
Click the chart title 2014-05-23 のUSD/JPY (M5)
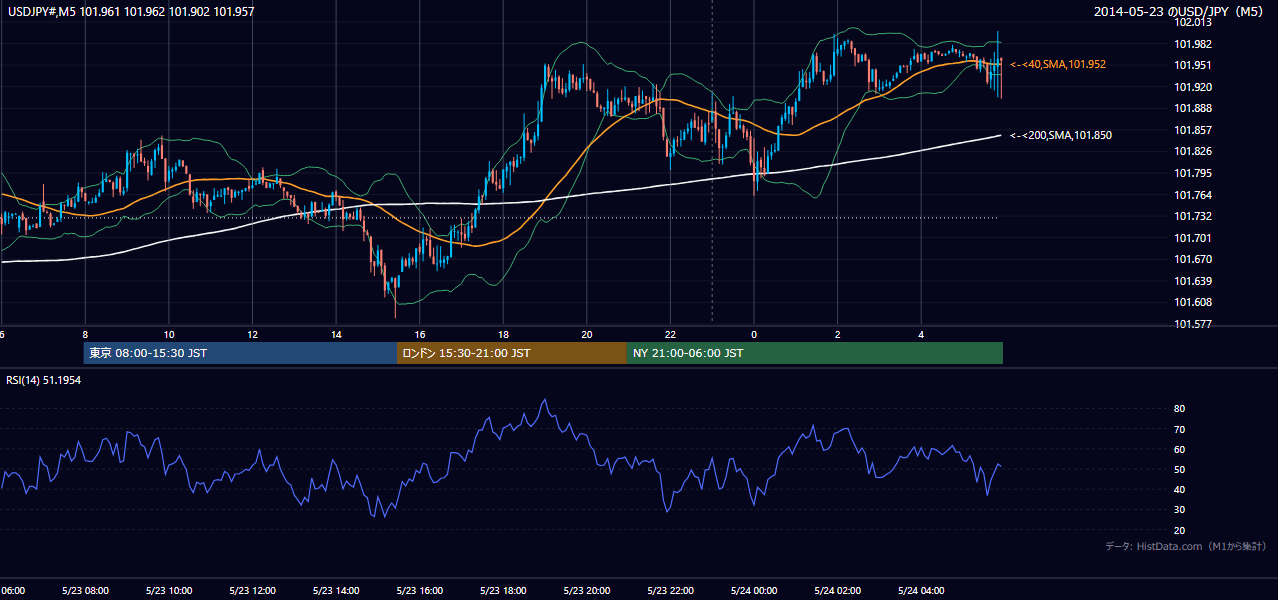click(1180, 12)
